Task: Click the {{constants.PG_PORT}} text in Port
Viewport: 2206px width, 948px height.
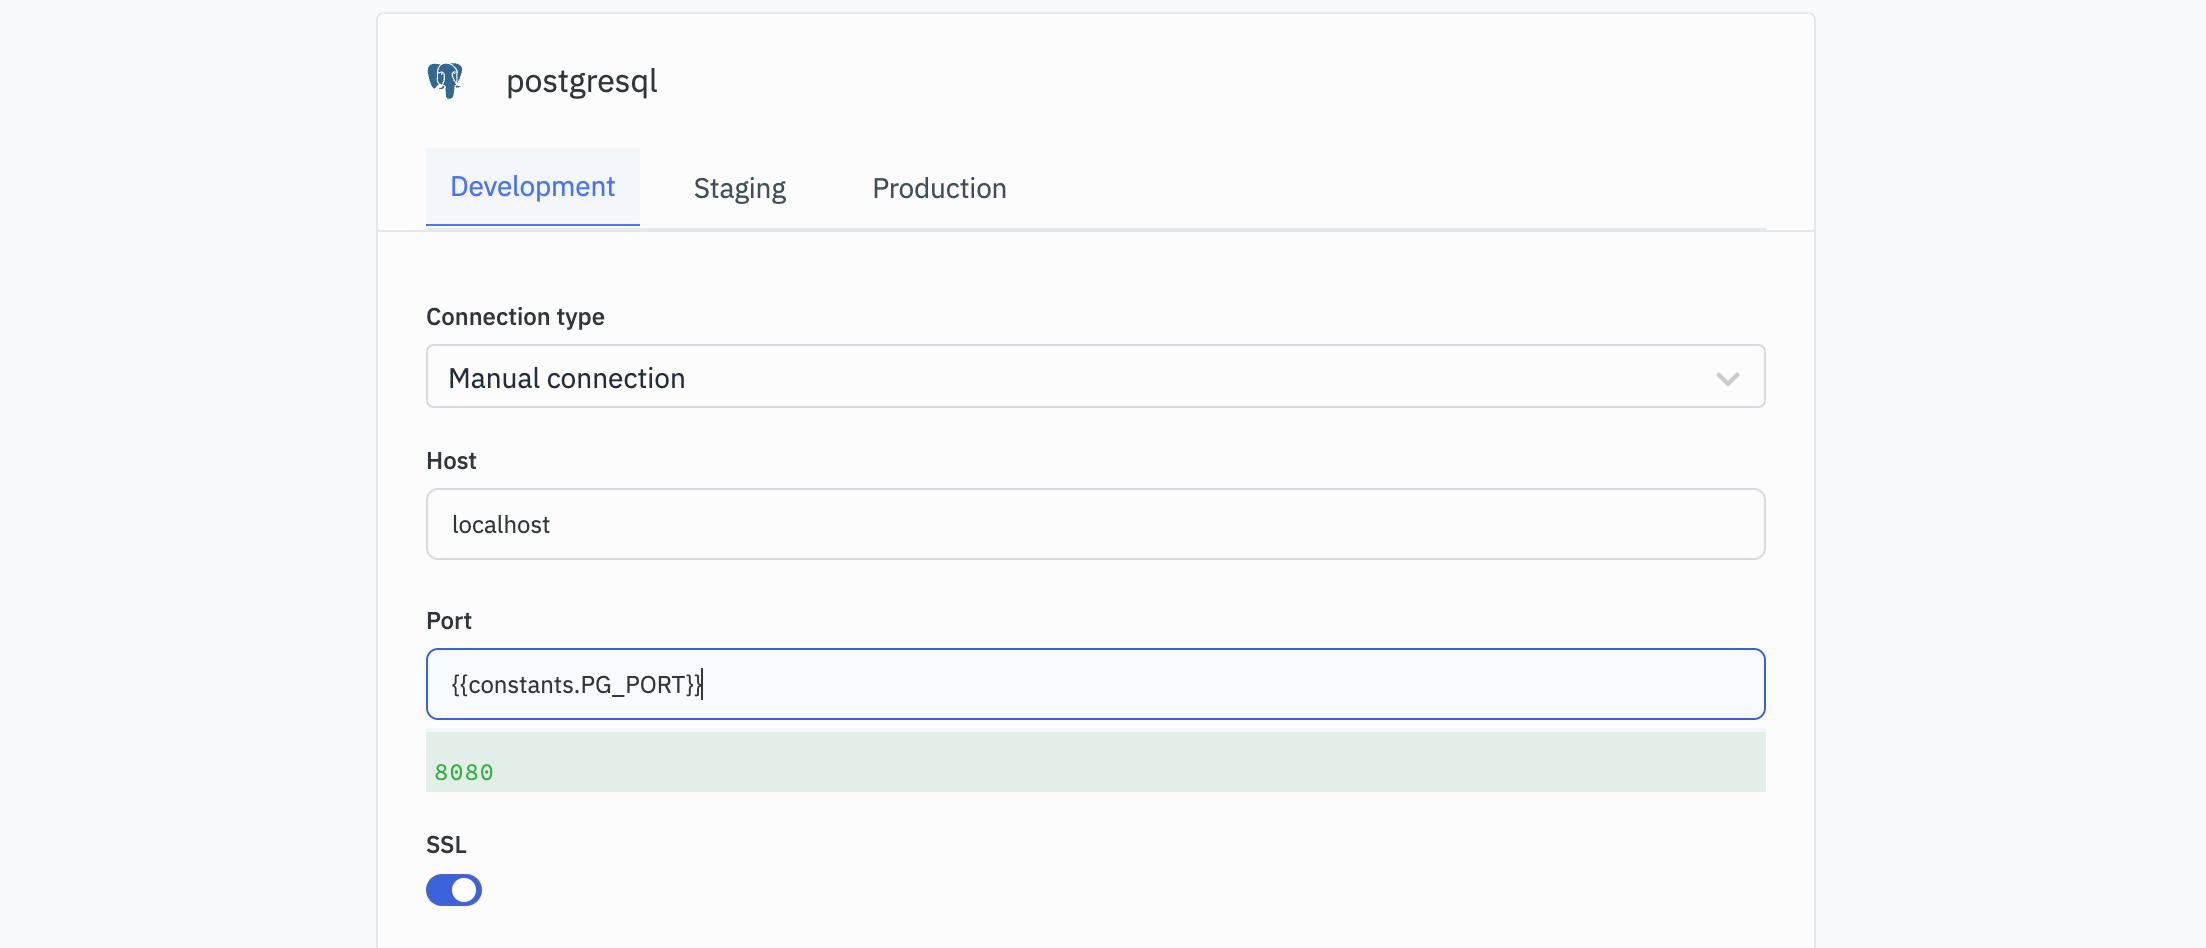Action: [x=576, y=685]
